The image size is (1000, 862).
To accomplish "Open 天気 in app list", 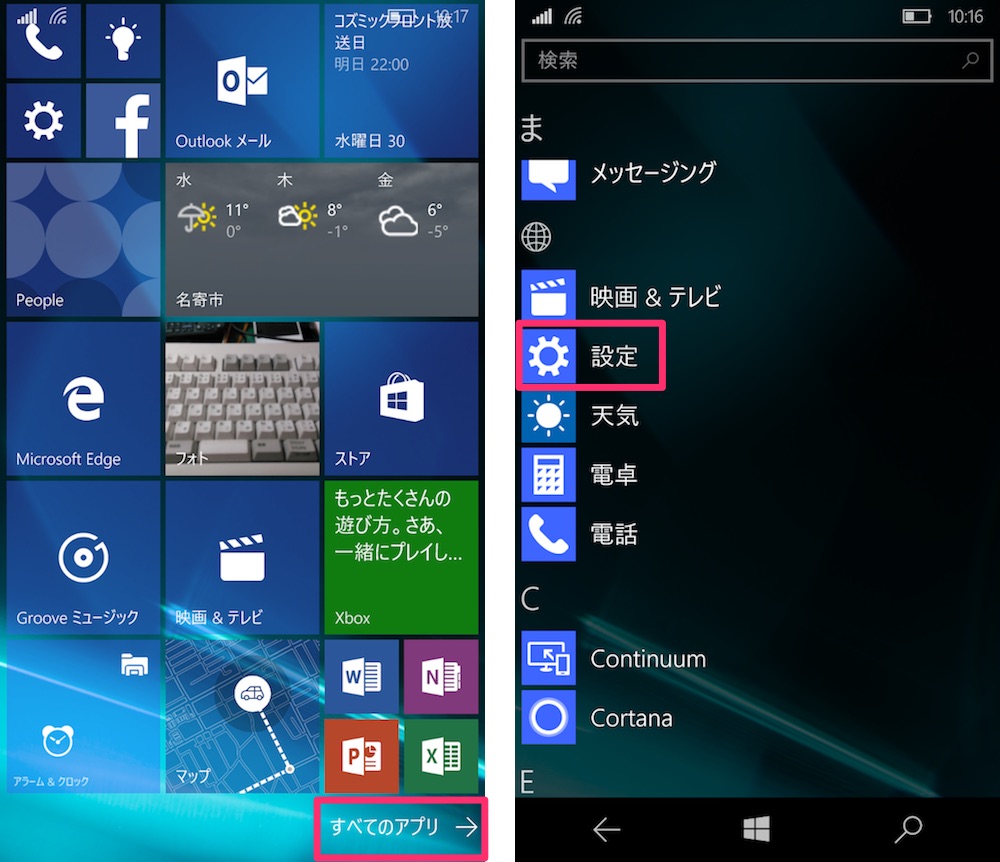I will coord(580,416).
